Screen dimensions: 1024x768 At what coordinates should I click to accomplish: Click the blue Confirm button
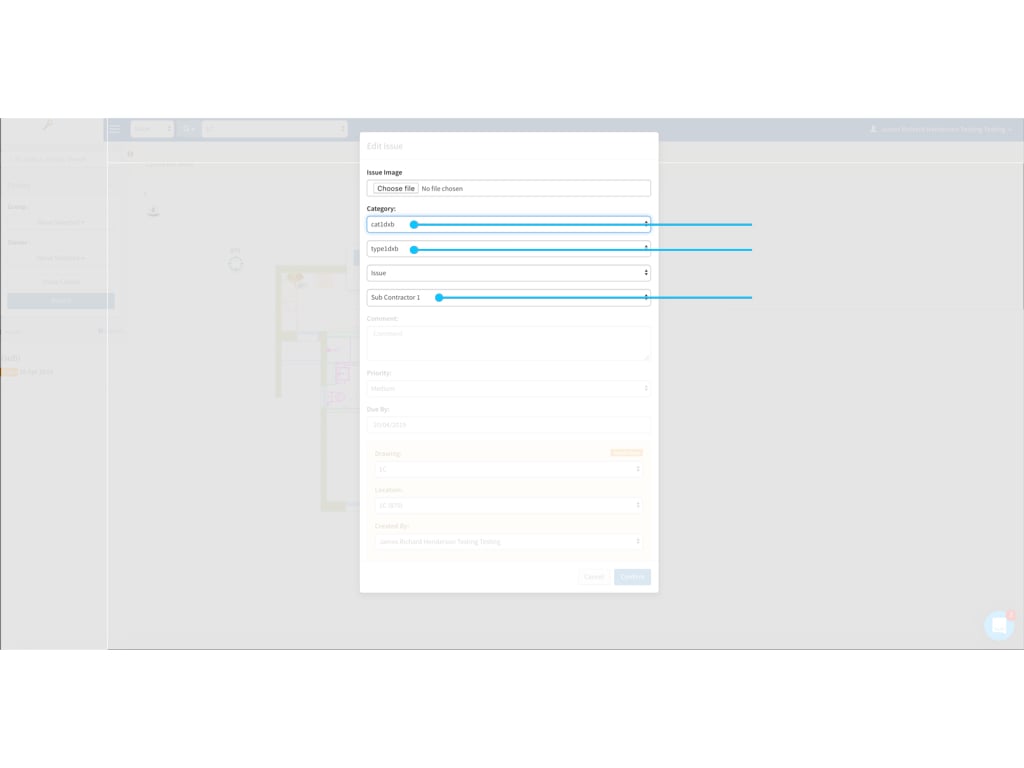pos(632,577)
